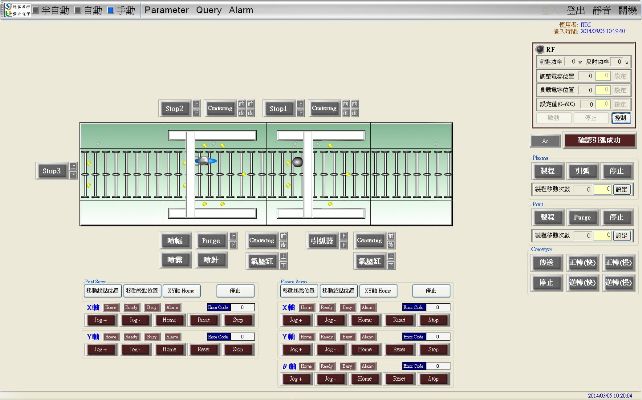Open the Parameter menu
This screenshot has height=400, width=642.
(166, 9)
